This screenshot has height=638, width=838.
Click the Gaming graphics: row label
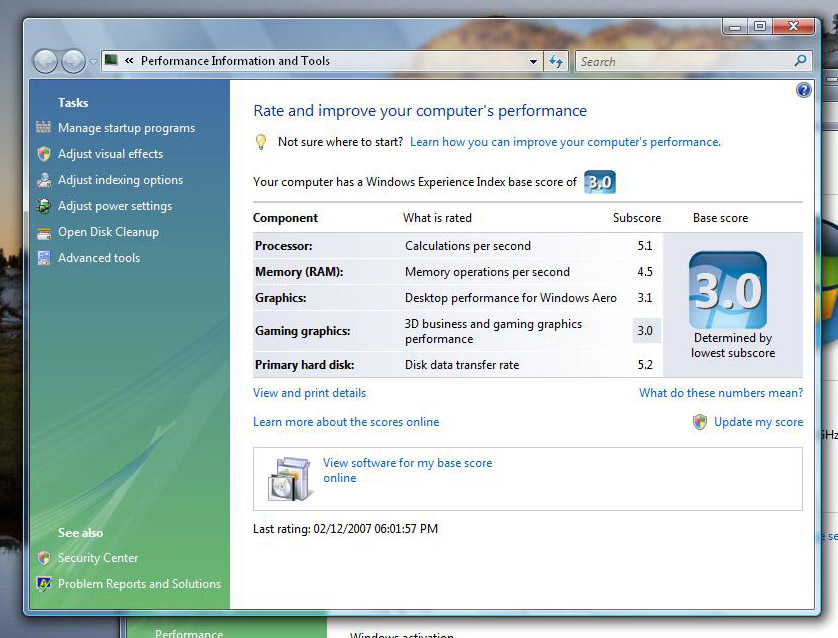[302, 331]
